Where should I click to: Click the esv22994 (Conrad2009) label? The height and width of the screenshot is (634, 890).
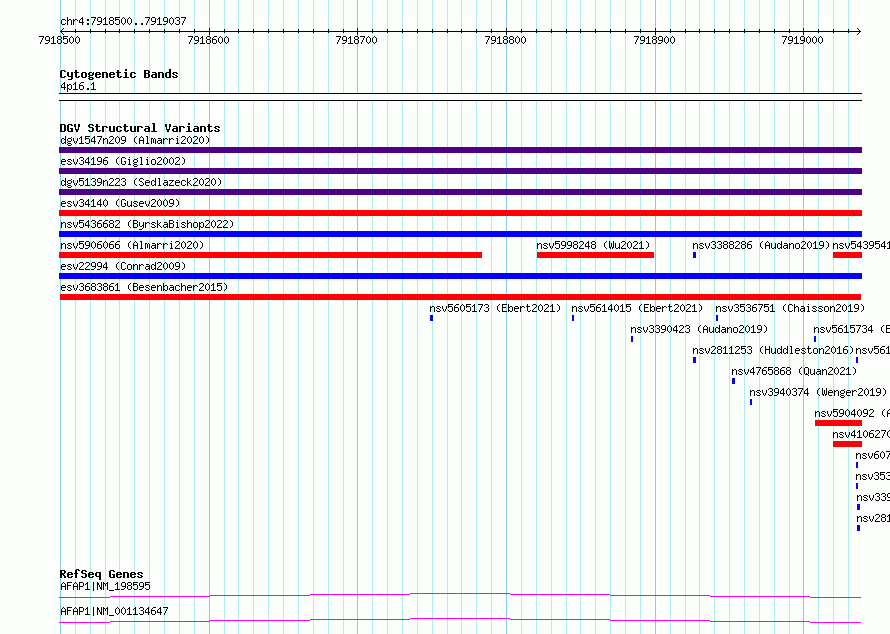(x=123, y=266)
